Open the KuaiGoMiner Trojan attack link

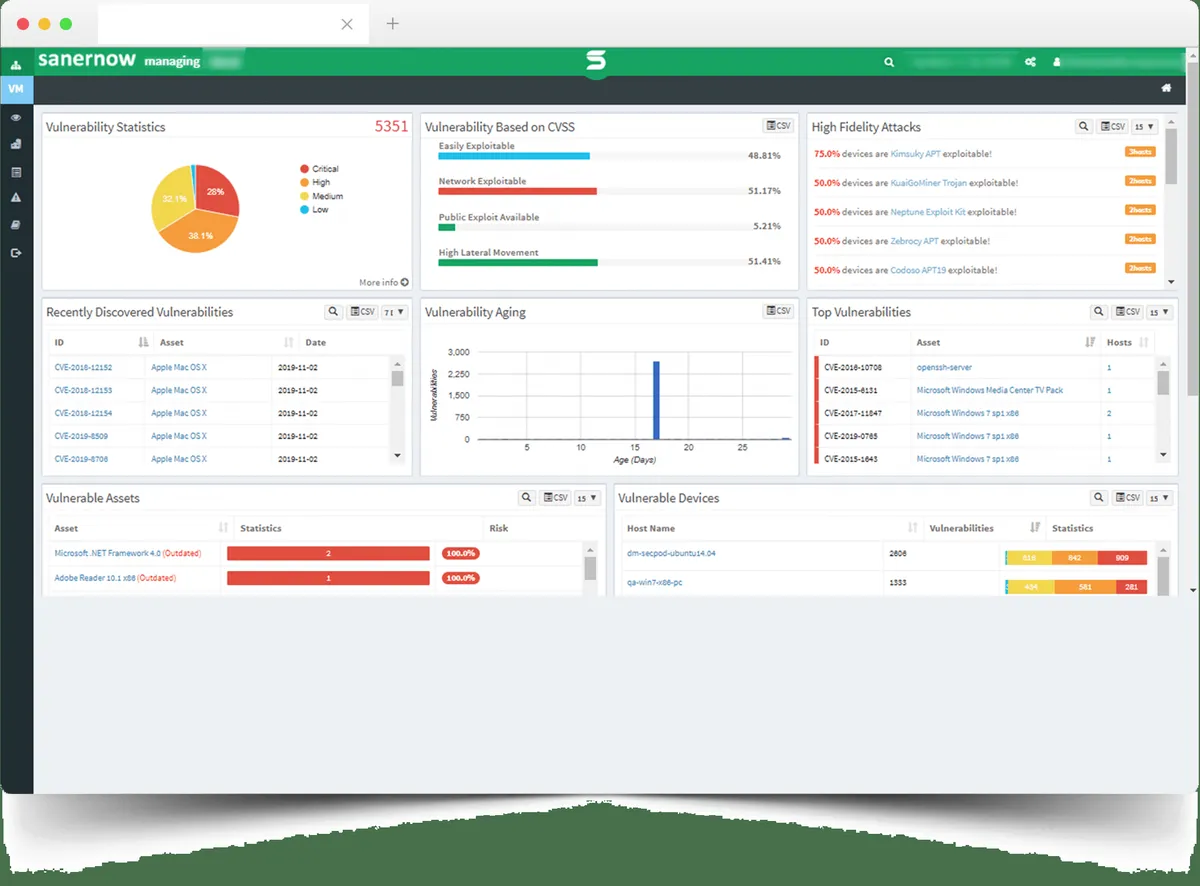(928, 183)
